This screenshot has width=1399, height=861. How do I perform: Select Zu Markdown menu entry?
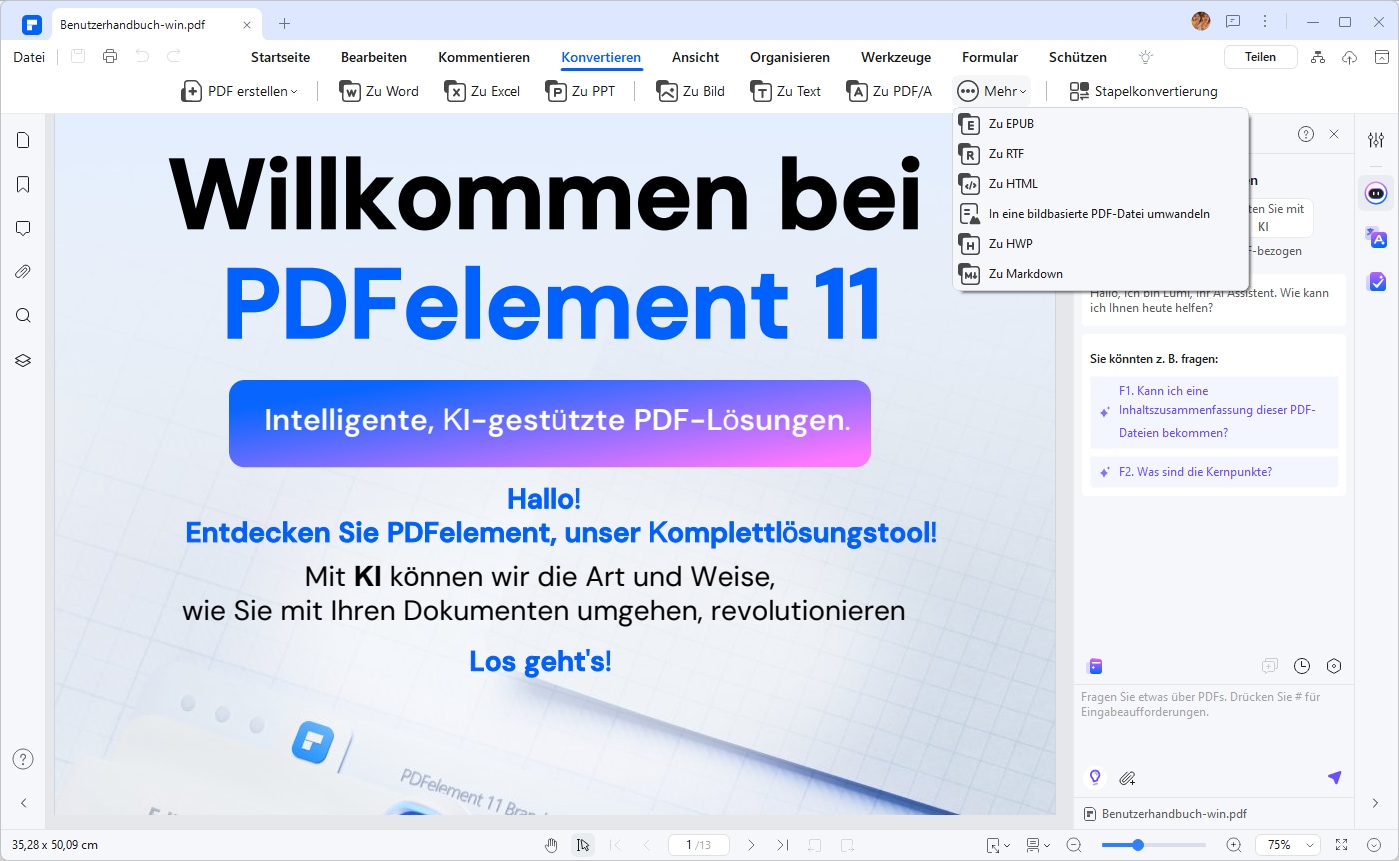coord(1100,274)
